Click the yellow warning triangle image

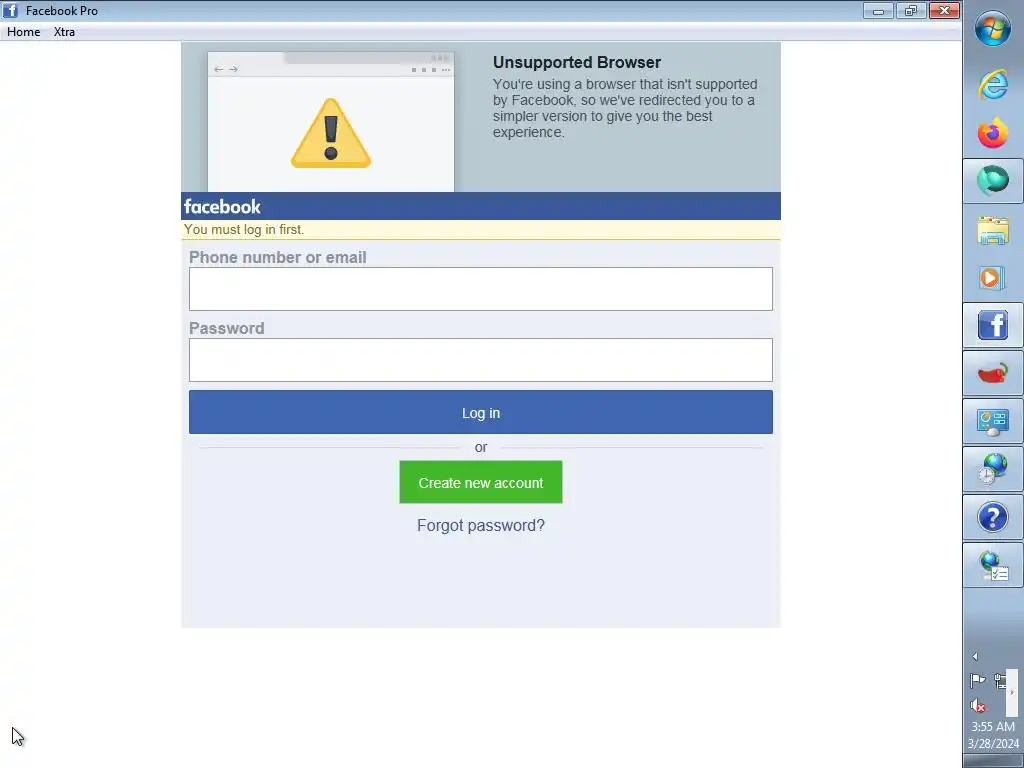[331, 133]
